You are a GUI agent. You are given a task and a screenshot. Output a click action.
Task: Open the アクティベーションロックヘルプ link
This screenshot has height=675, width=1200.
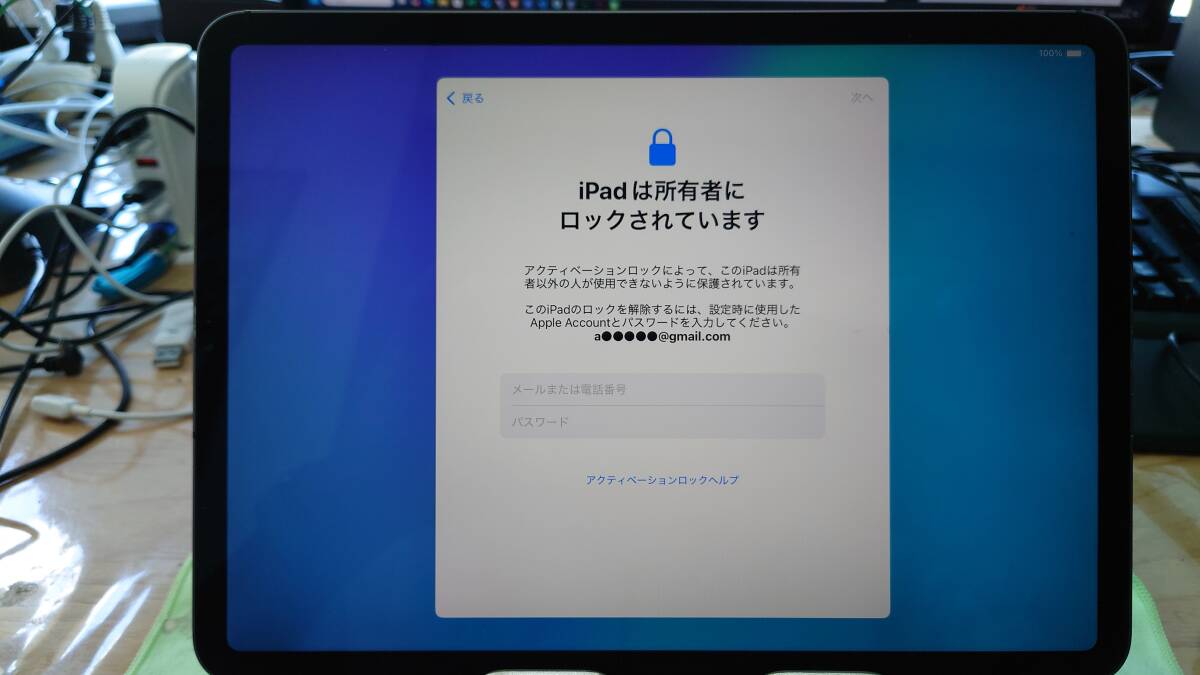[662, 480]
